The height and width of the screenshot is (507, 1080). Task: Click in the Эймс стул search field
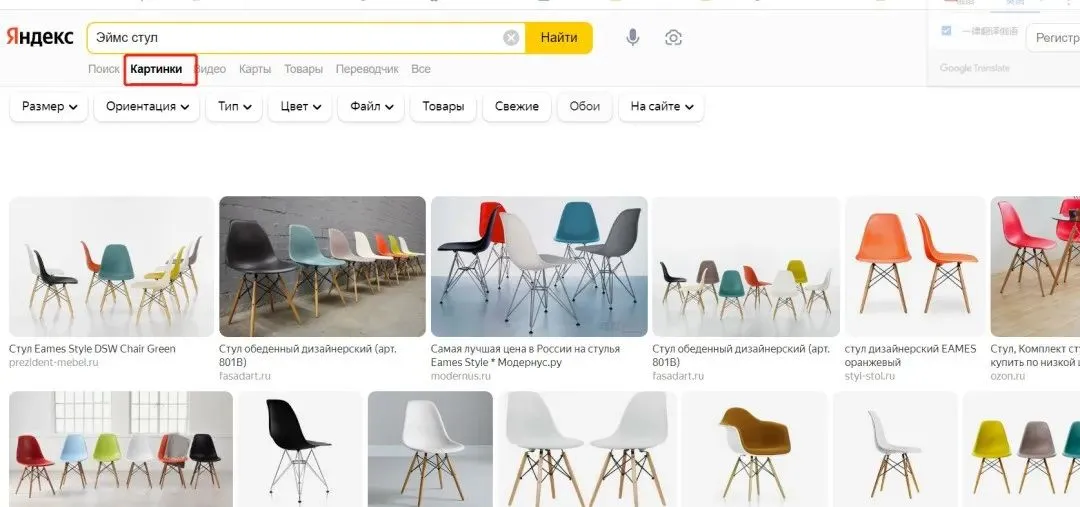296,38
